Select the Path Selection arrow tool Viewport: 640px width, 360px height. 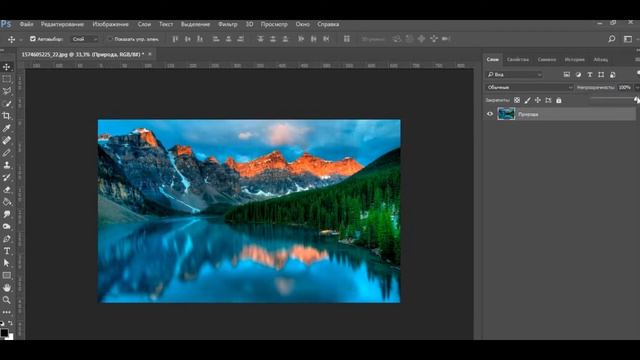(7, 263)
